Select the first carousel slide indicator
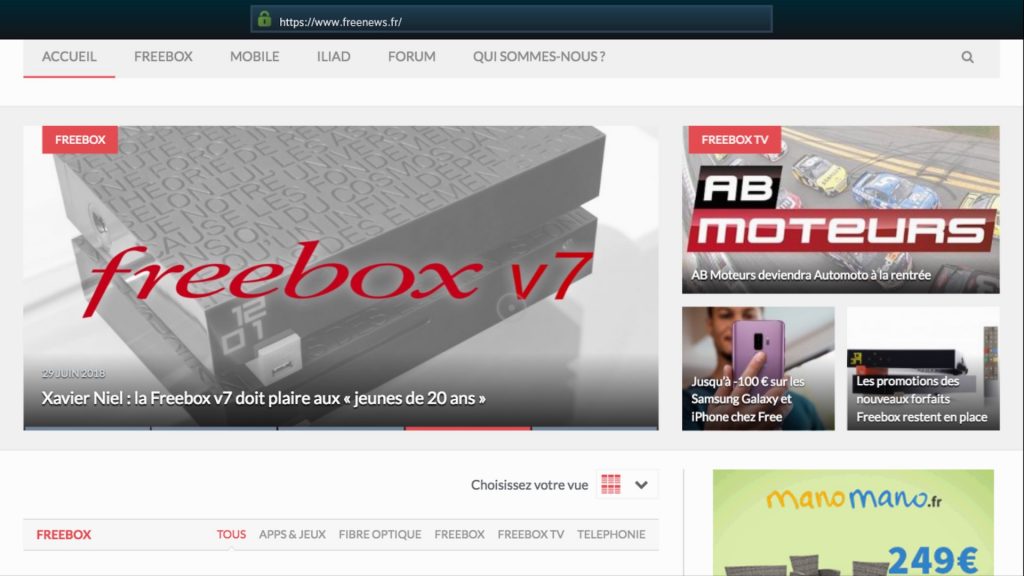Image resolution: width=1024 pixels, height=576 pixels. click(x=87, y=428)
